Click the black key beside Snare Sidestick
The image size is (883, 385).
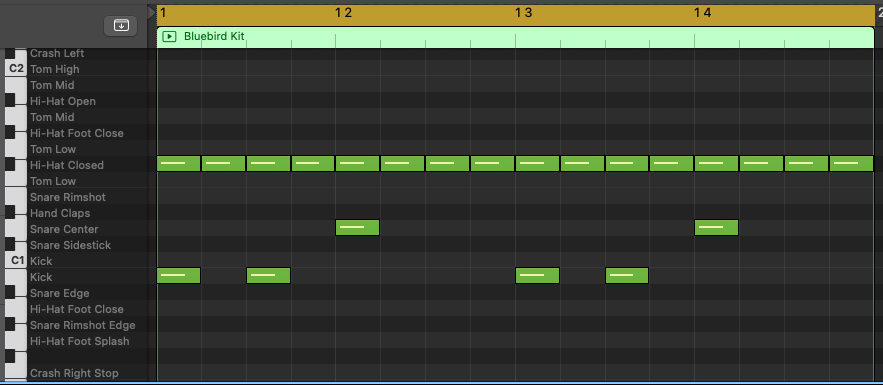point(10,244)
